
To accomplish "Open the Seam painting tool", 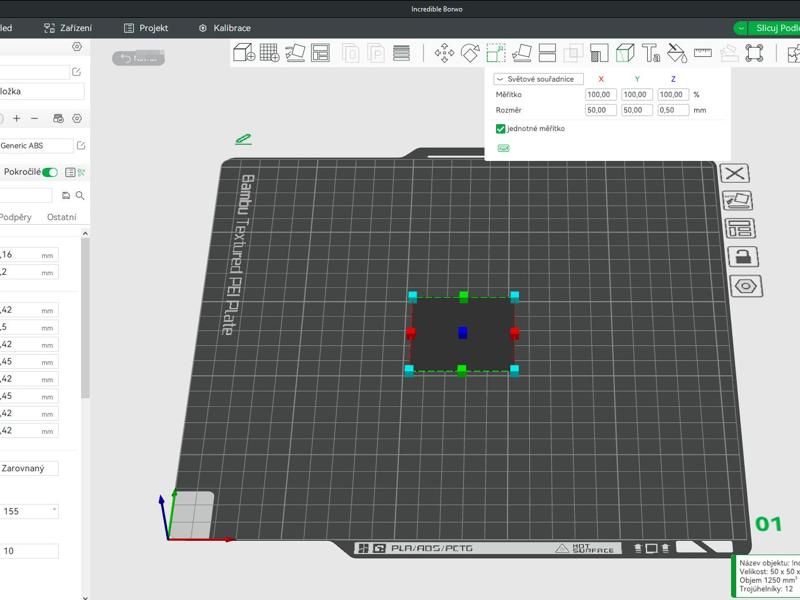I will pyautogui.click(x=625, y=53).
